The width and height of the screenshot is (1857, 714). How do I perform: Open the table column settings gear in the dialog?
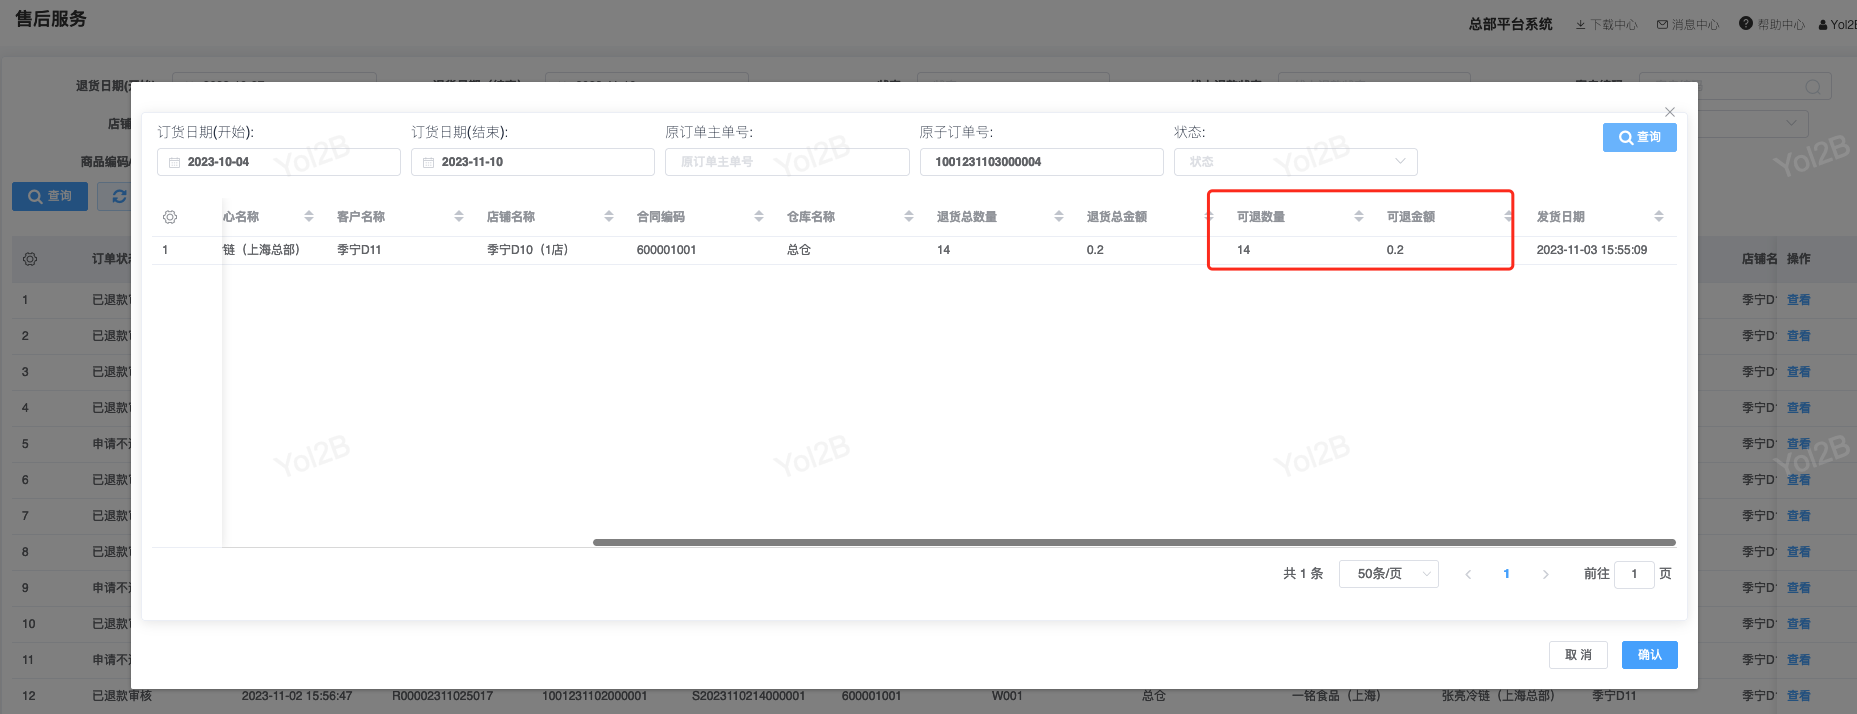click(170, 217)
